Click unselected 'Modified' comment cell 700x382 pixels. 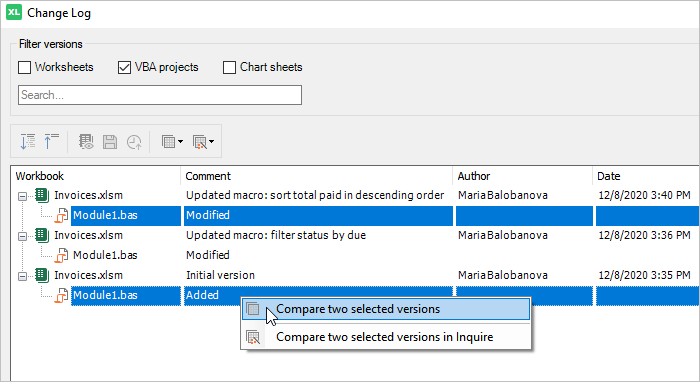(208, 255)
